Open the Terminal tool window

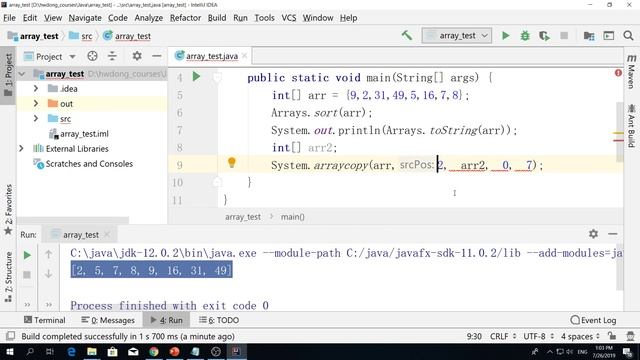44,320
